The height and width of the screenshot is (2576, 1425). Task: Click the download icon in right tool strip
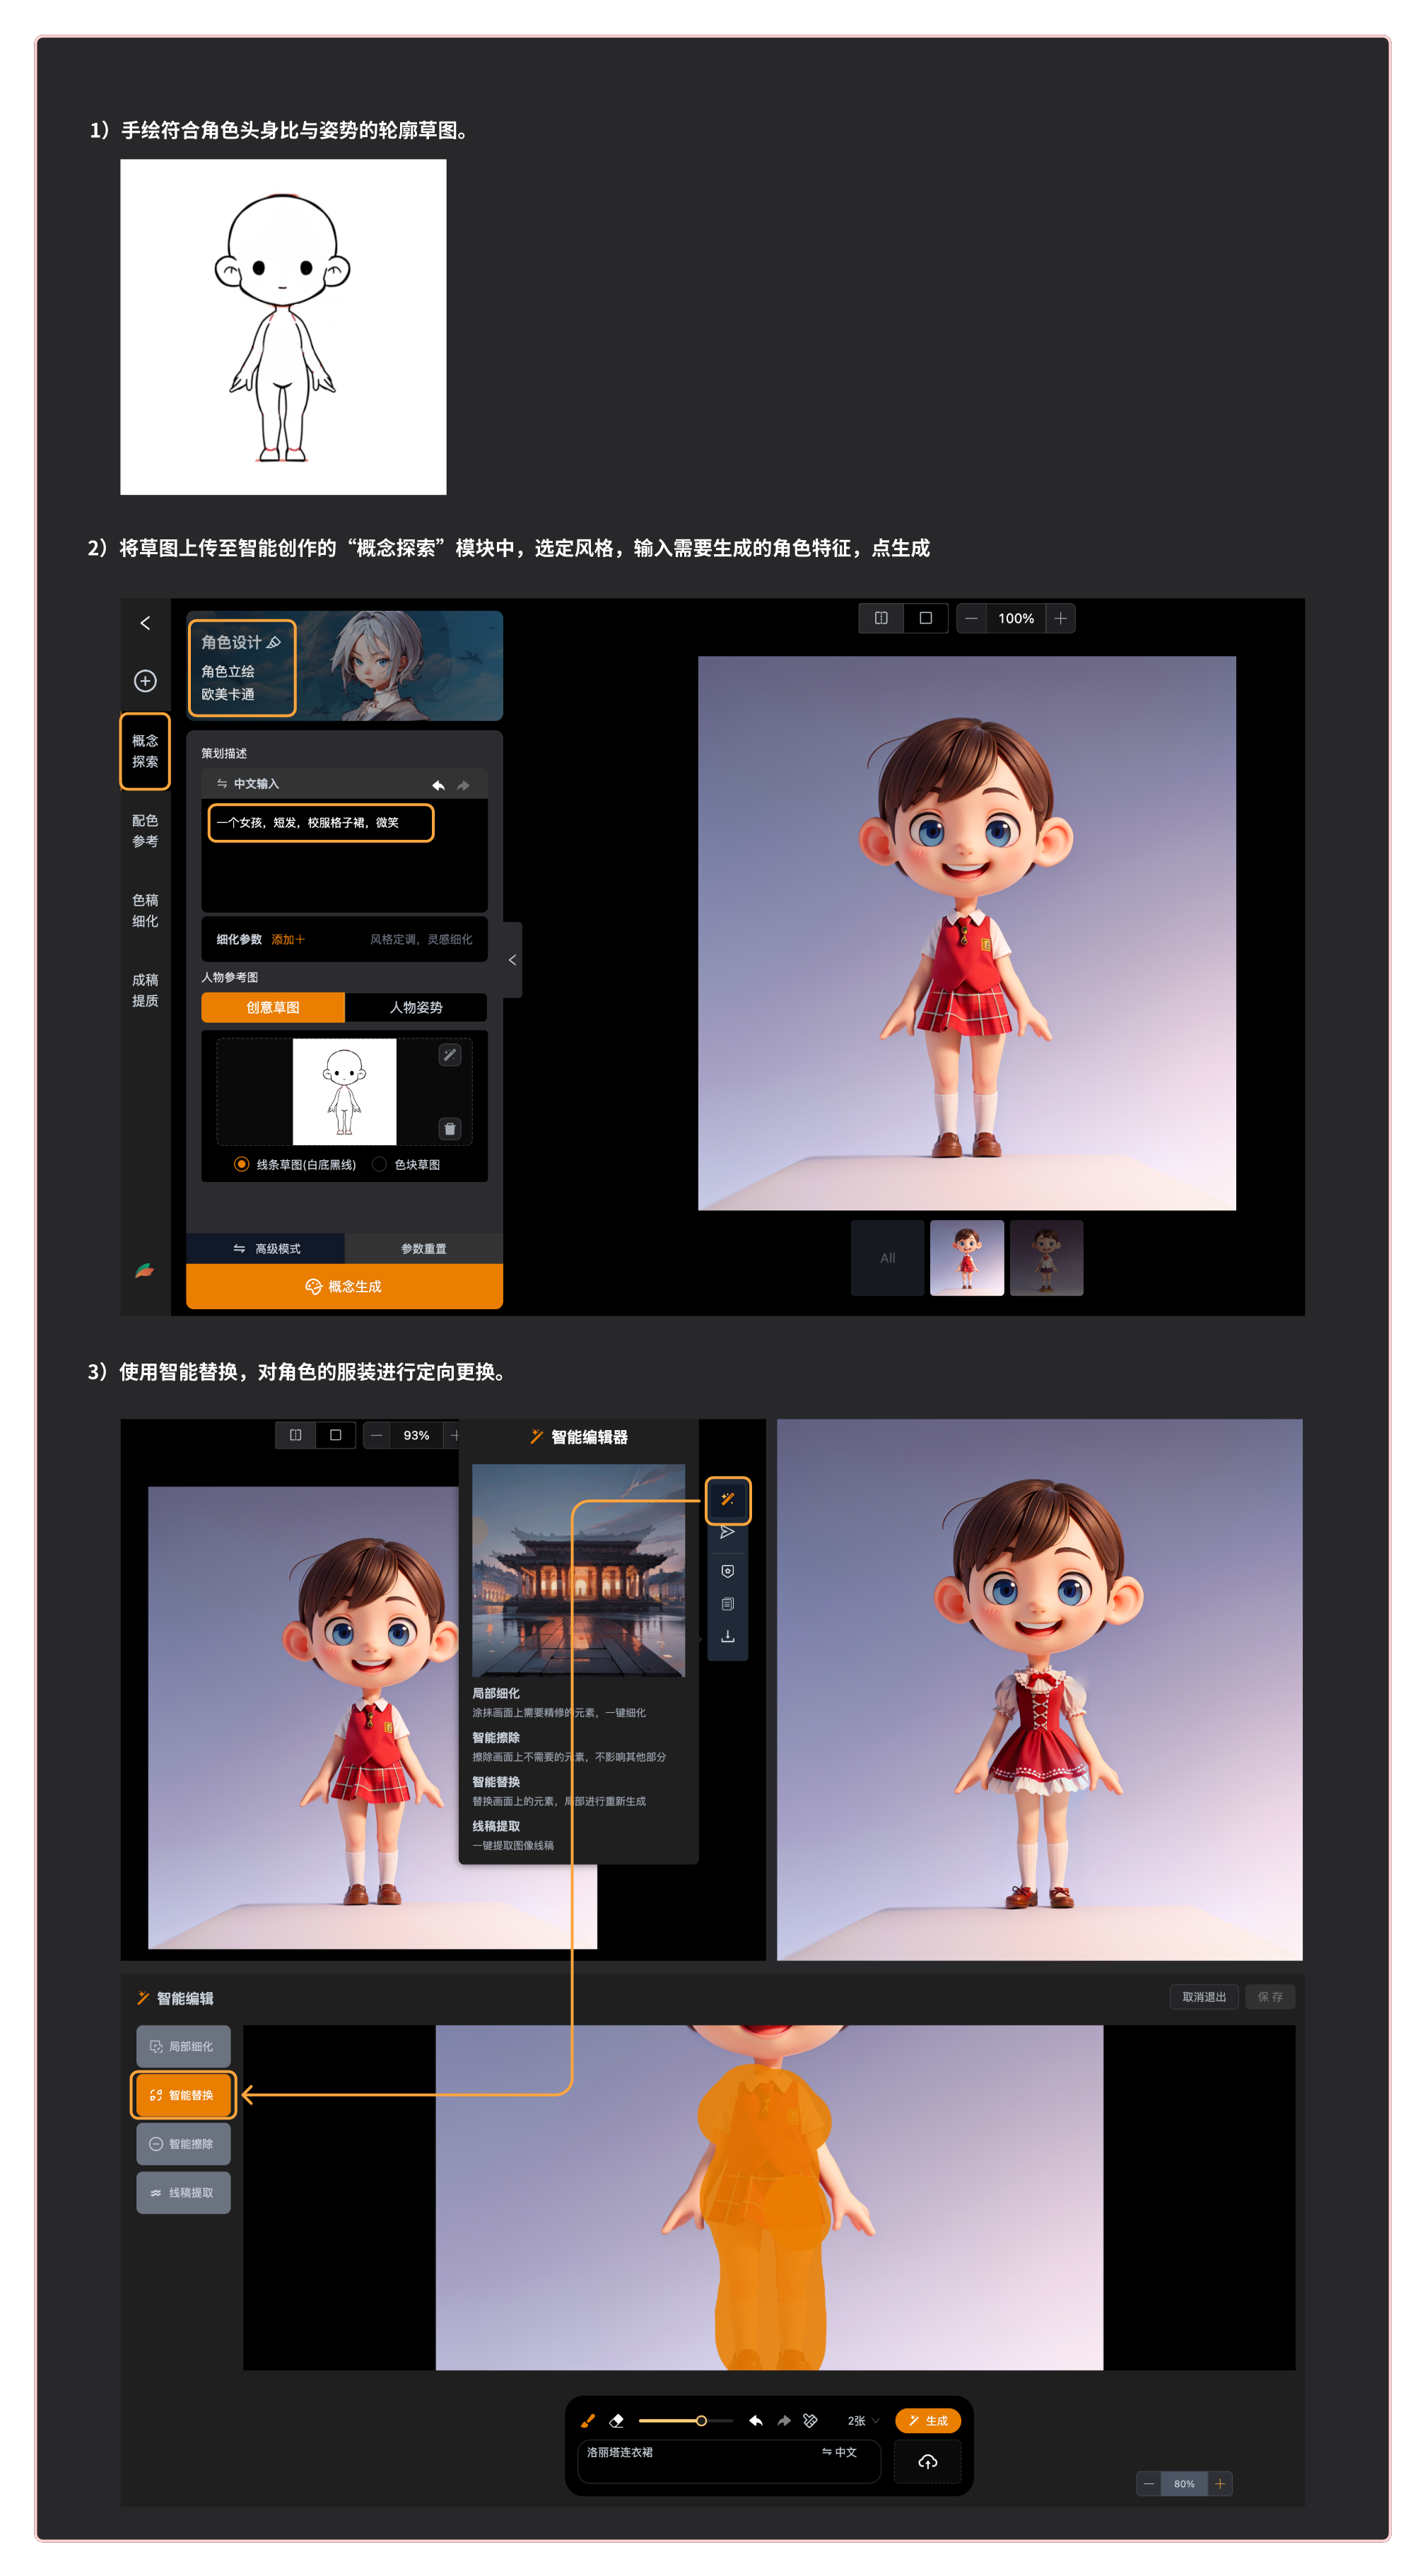click(727, 1637)
